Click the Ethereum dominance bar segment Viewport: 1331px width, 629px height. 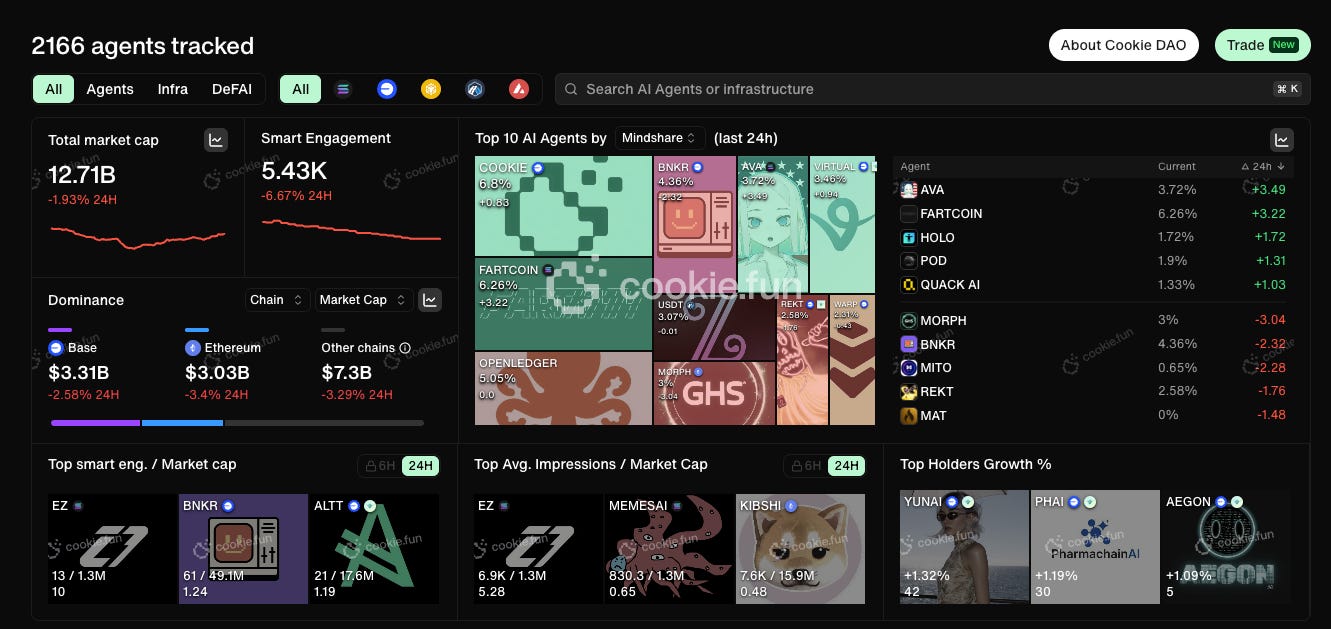[x=182, y=423]
